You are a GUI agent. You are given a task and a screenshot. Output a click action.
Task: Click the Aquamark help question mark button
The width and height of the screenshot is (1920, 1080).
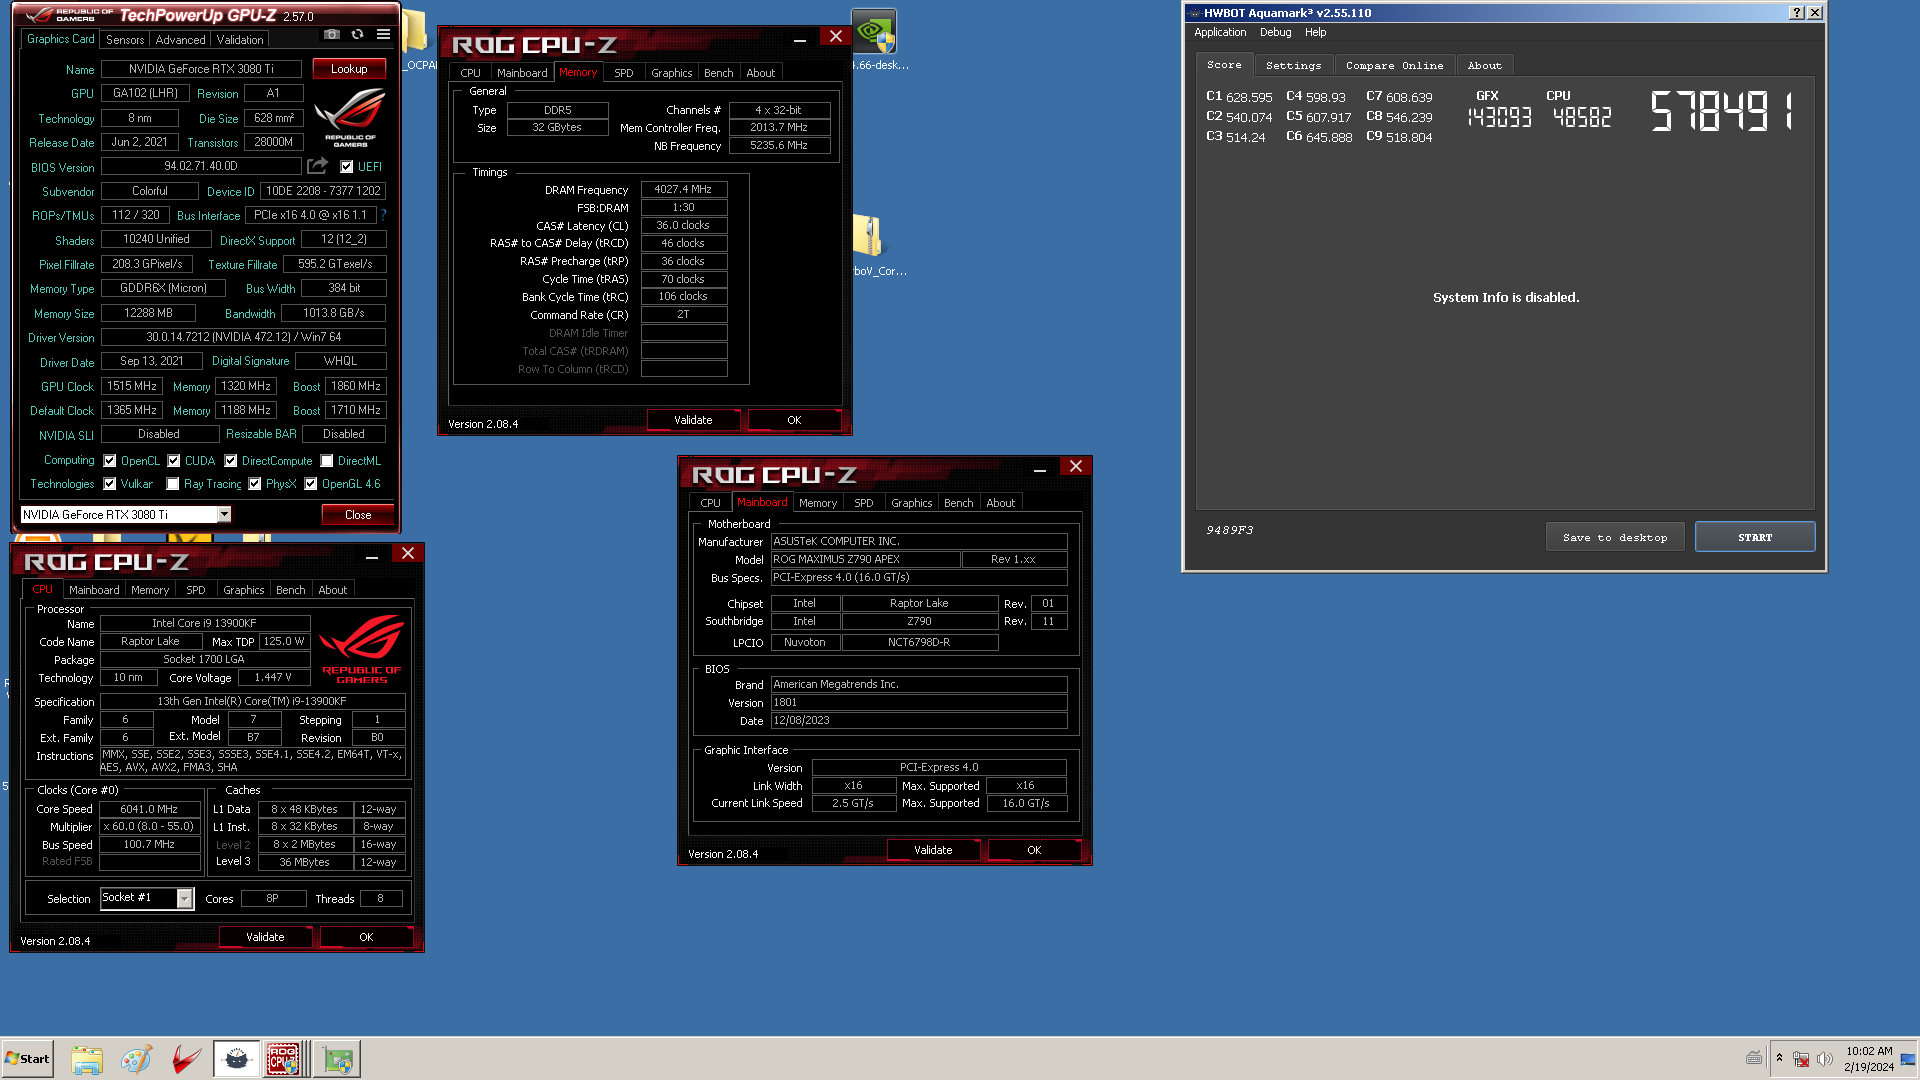pyautogui.click(x=1797, y=13)
